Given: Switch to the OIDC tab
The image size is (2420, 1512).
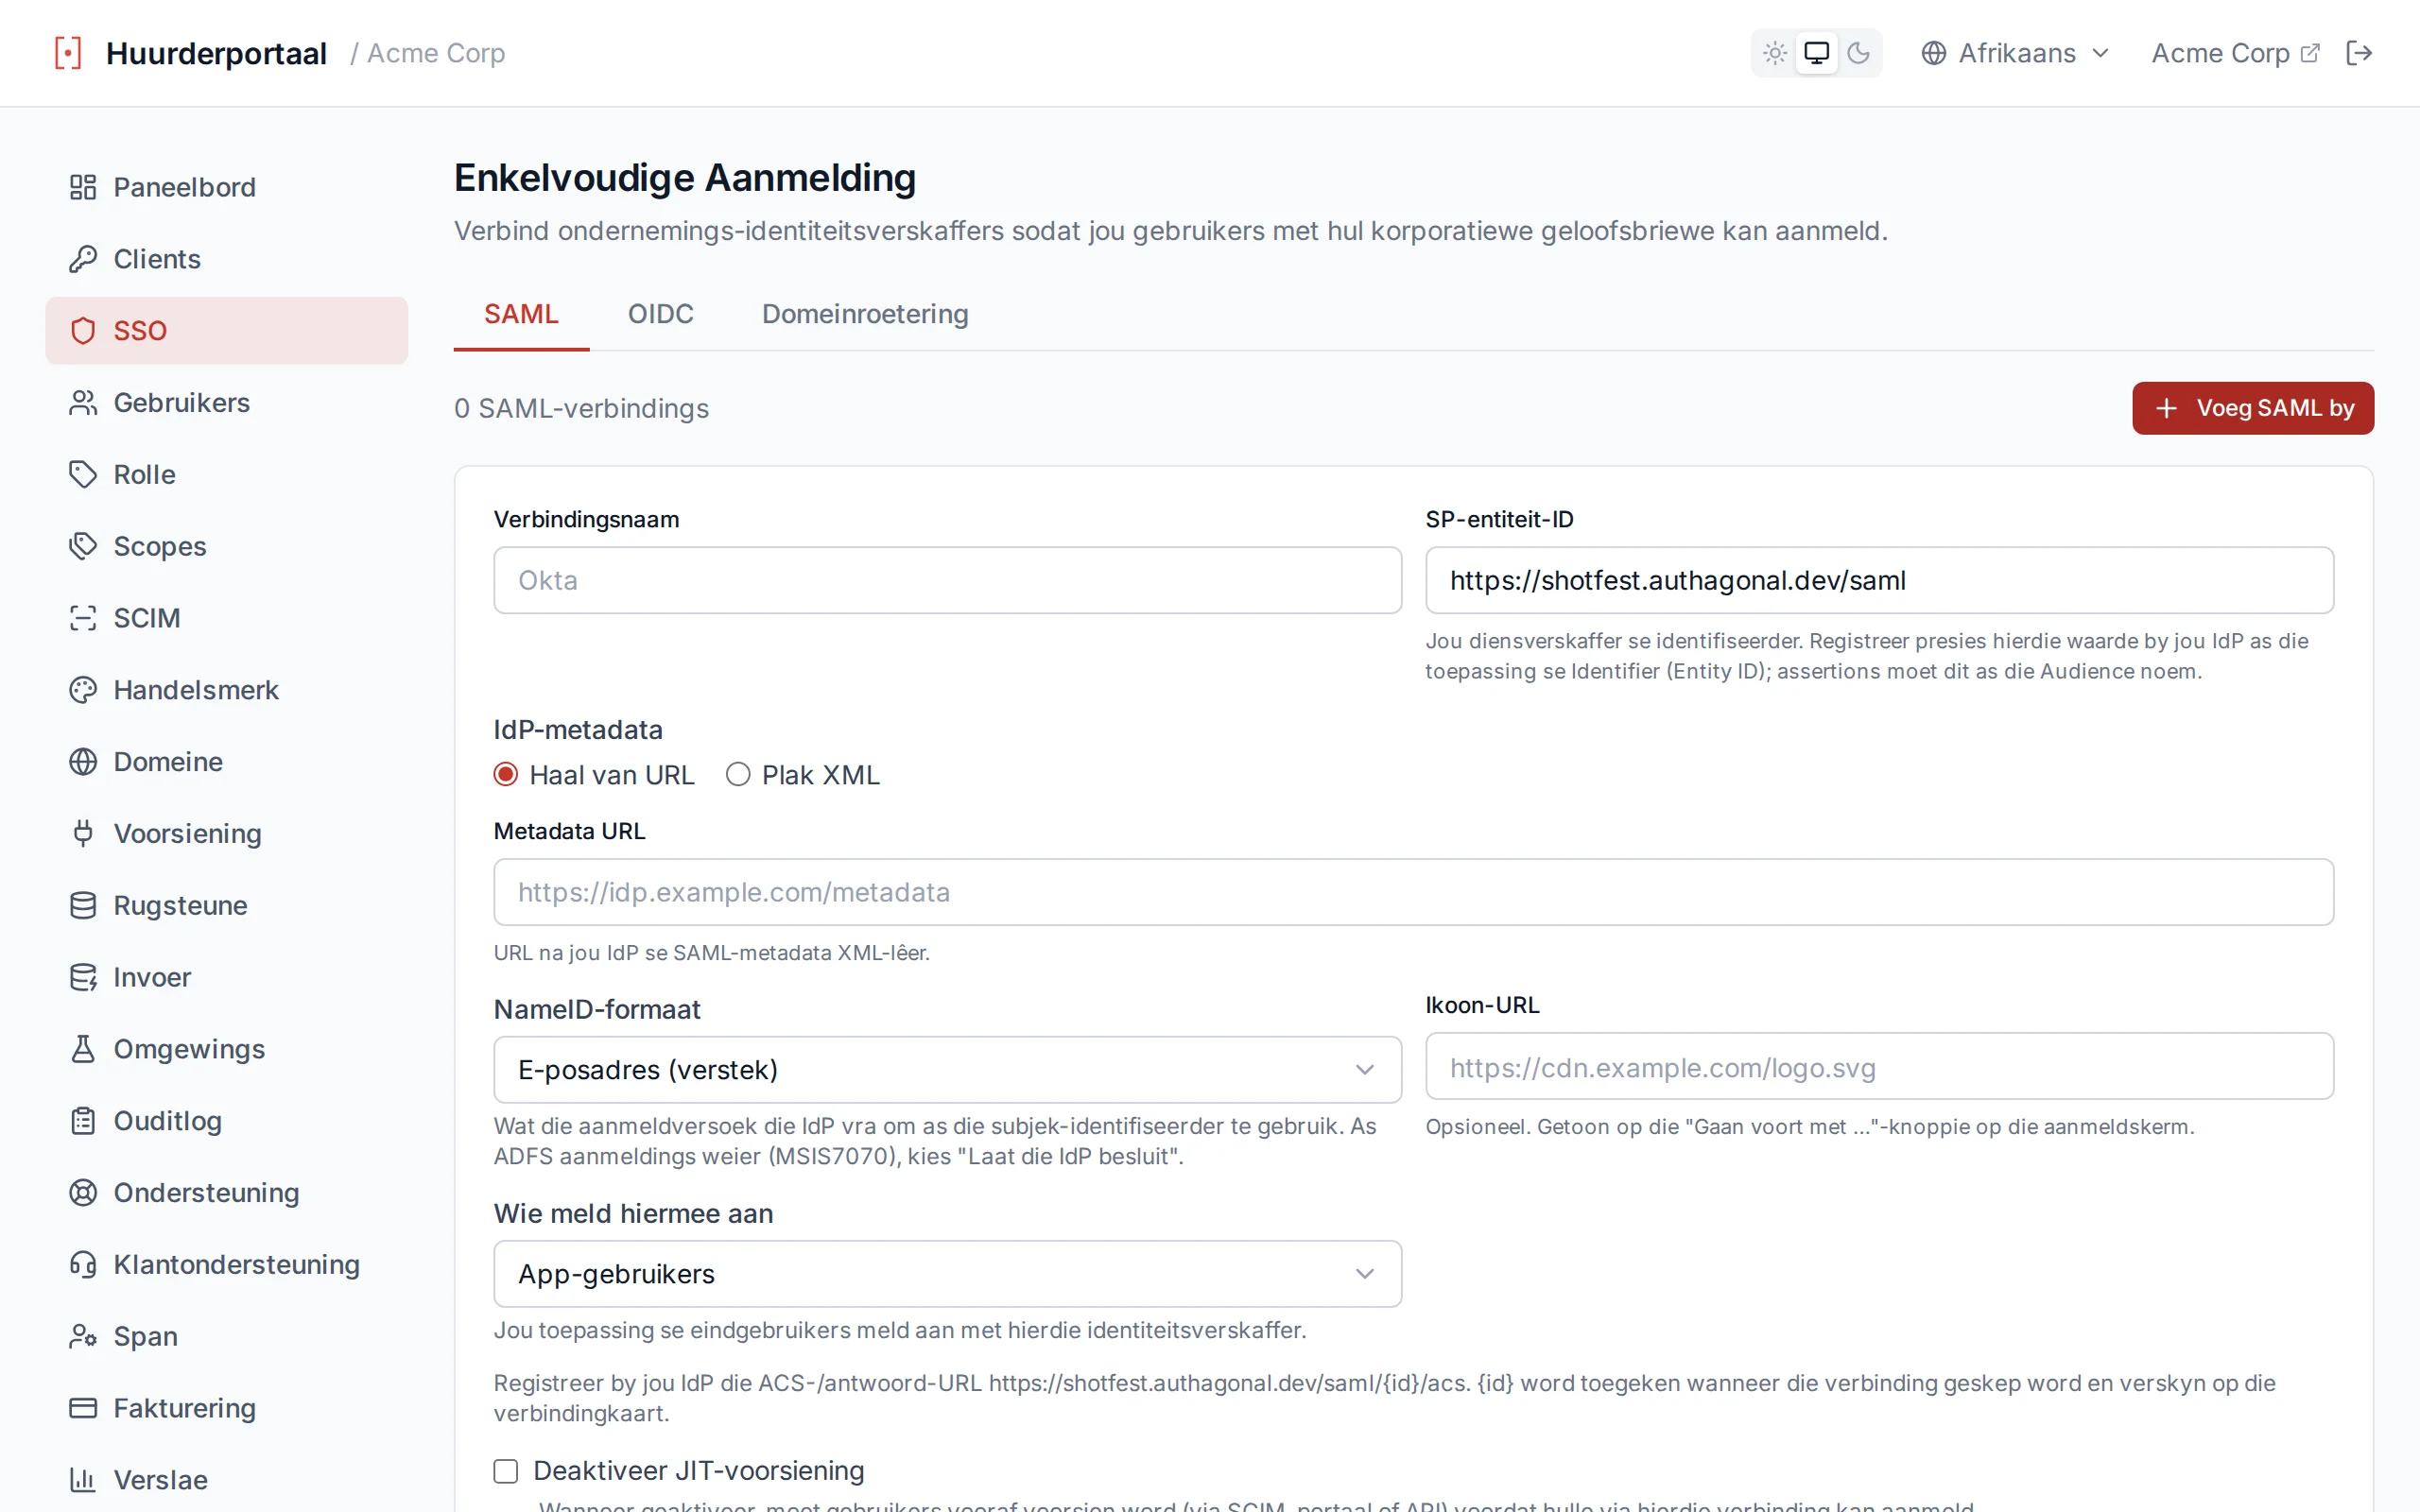Looking at the screenshot, I should 660,314.
